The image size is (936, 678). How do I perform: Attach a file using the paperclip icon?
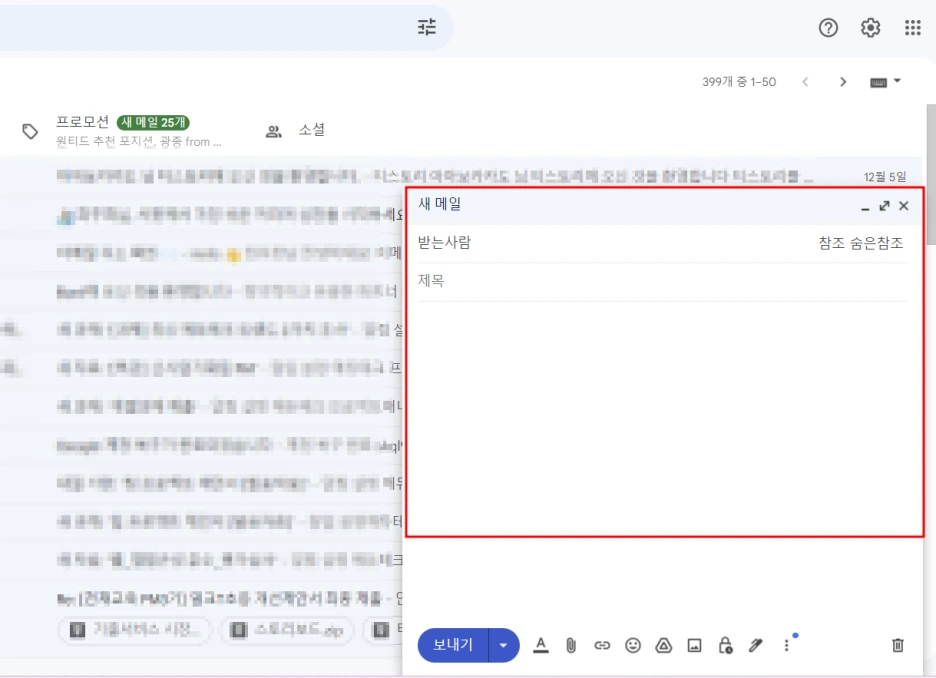pyautogui.click(x=571, y=645)
